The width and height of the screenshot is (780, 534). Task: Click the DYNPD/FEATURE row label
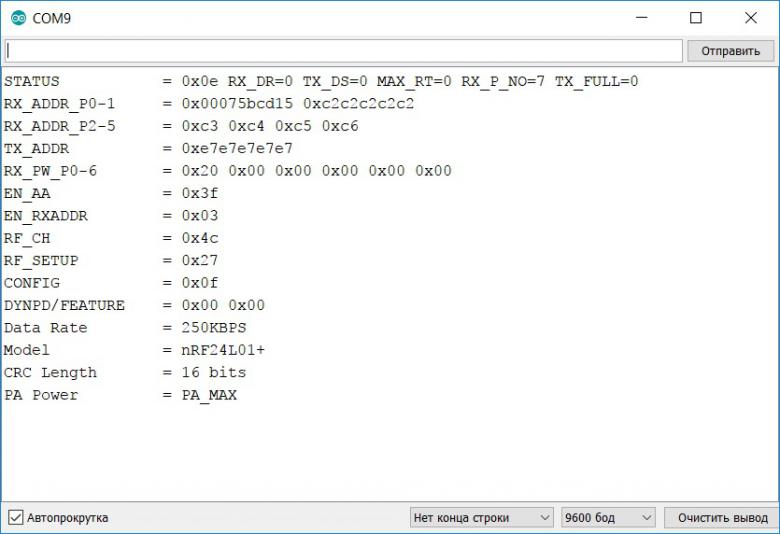pos(64,305)
